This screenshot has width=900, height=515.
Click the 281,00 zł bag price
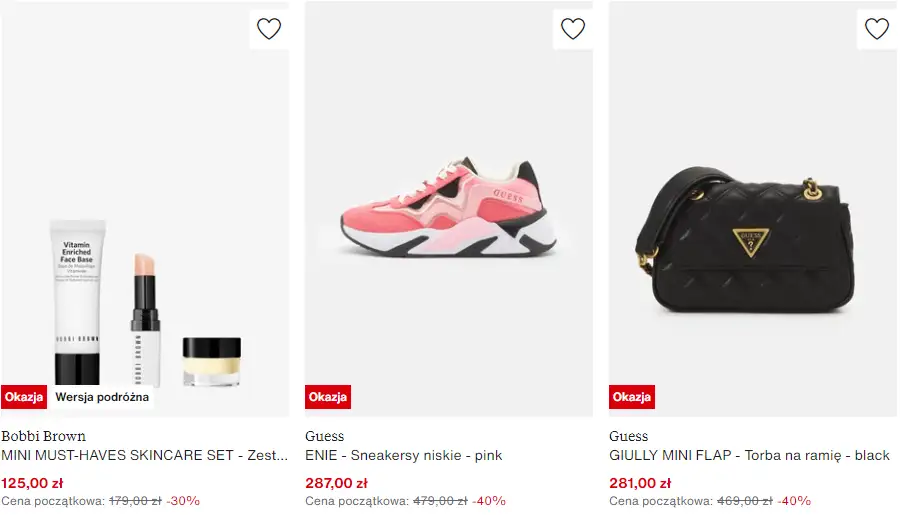pyautogui.click(x=640, y=482)
